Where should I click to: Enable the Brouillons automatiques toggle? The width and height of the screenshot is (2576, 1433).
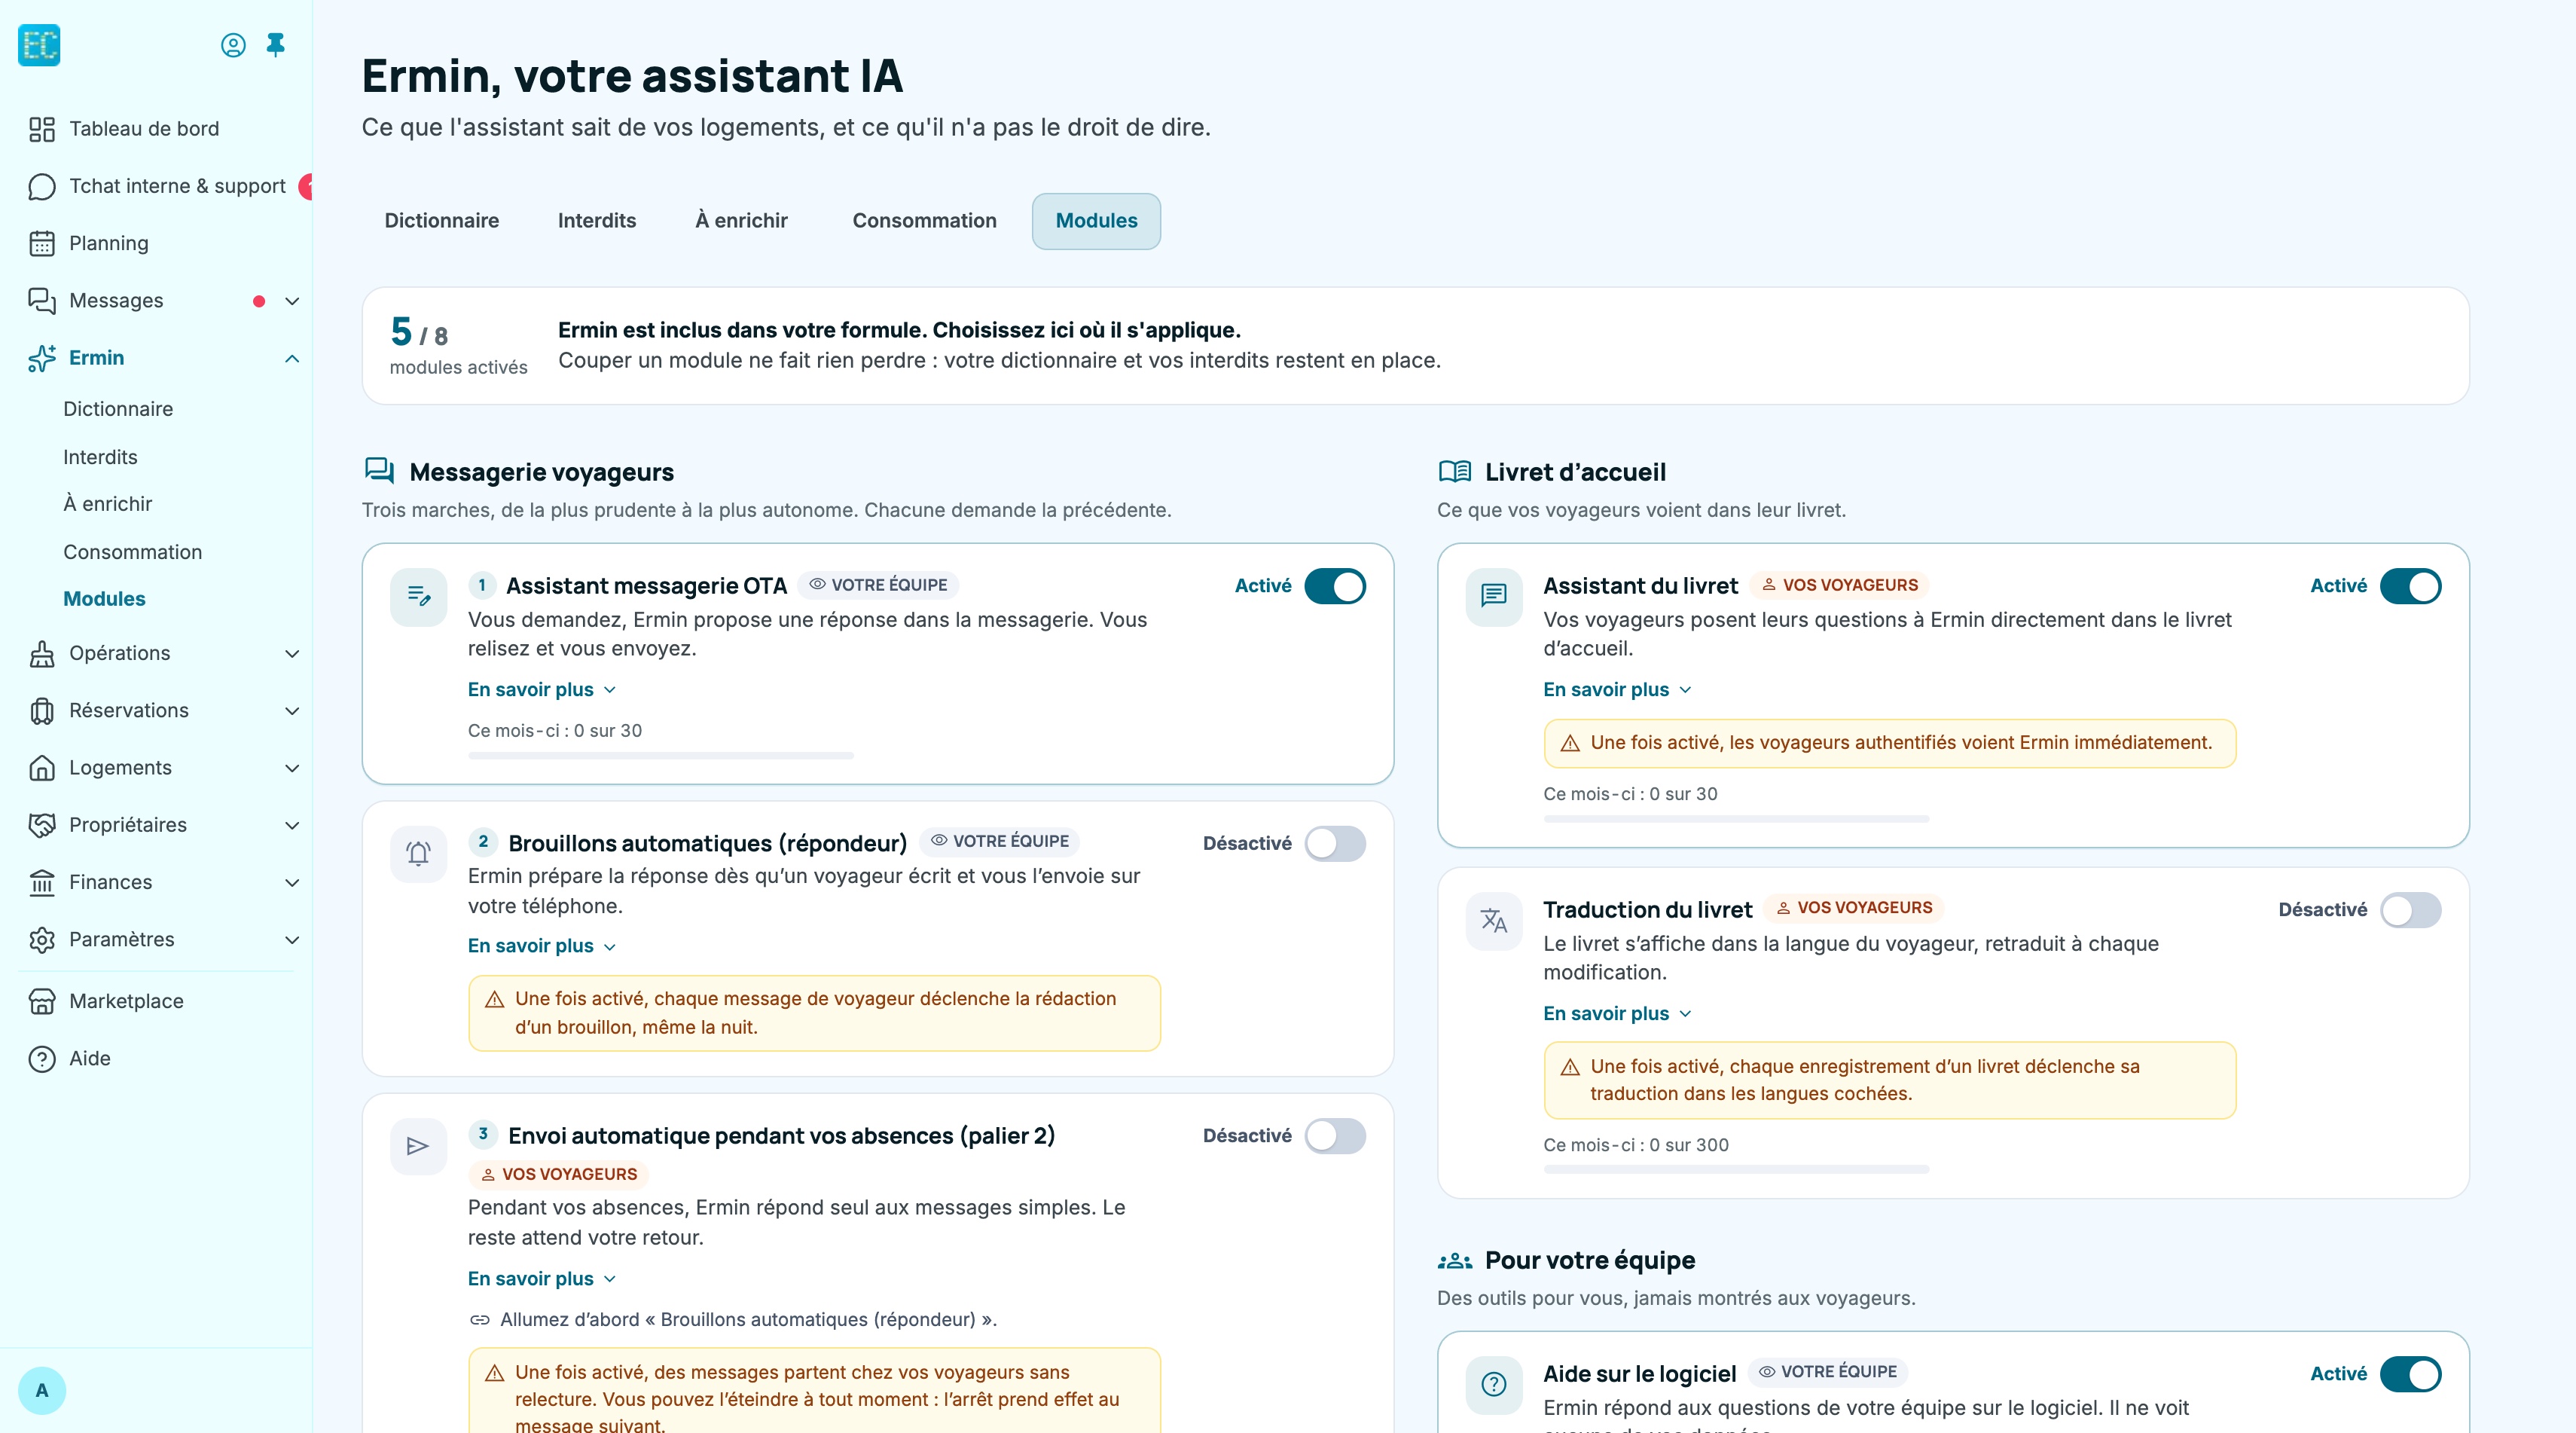click(x=1335, y=843)
